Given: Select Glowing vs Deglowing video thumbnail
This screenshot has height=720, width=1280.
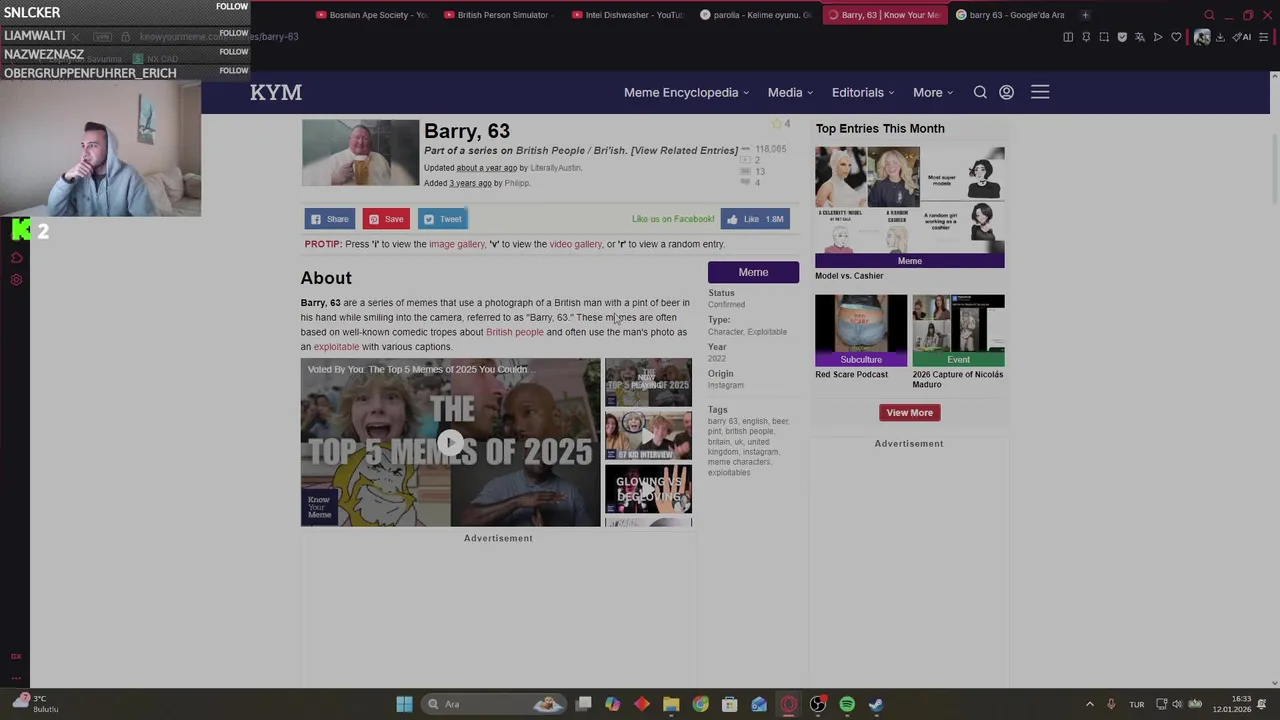Looking at the screenshot, I should click(648, 490).
